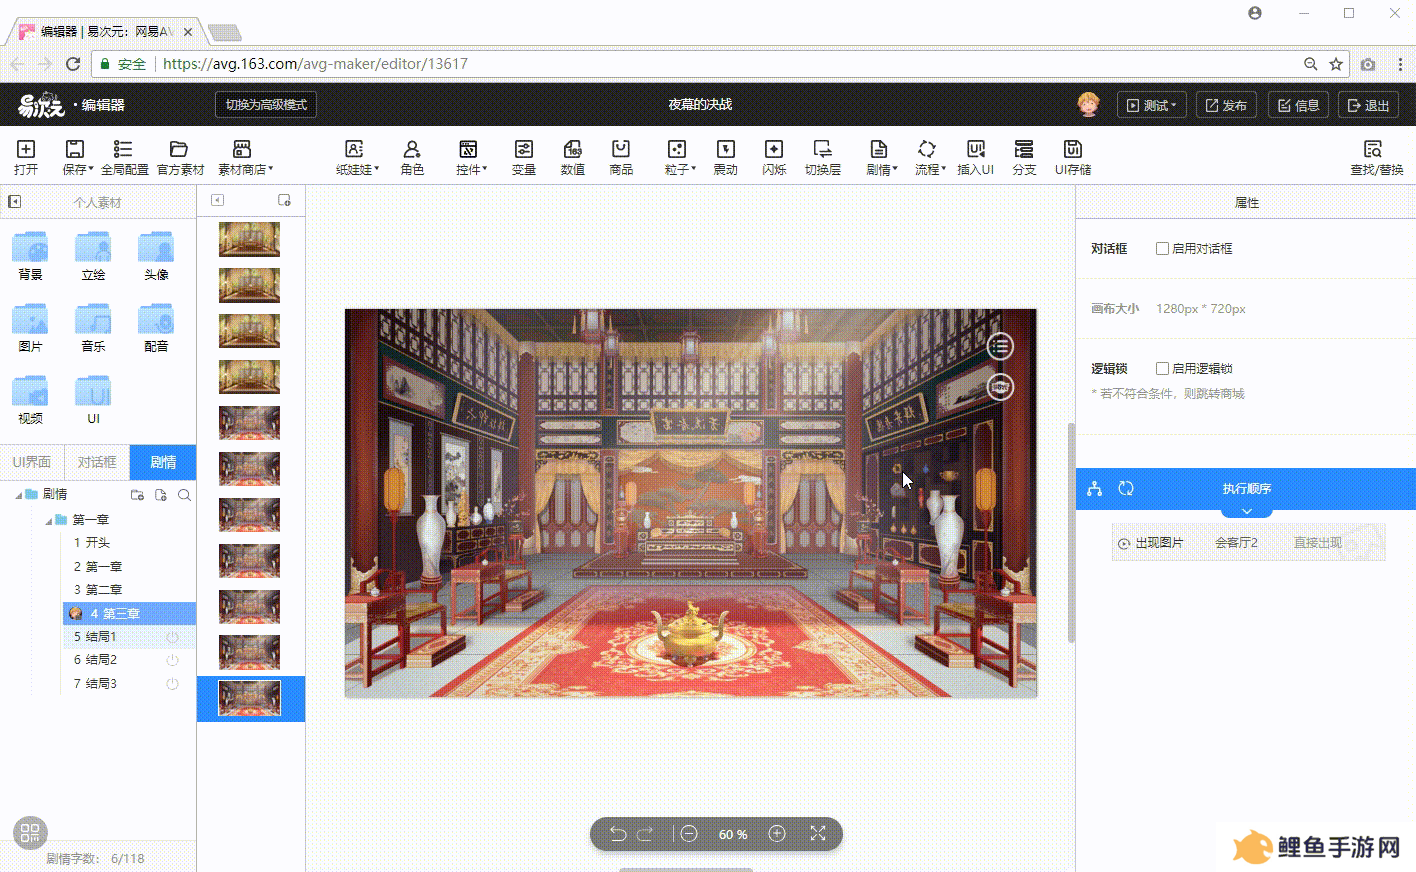Enable the 启用逻辑锁 checkbox
This screenshot has width=1416, height=872.
[x=1162, y=368]
